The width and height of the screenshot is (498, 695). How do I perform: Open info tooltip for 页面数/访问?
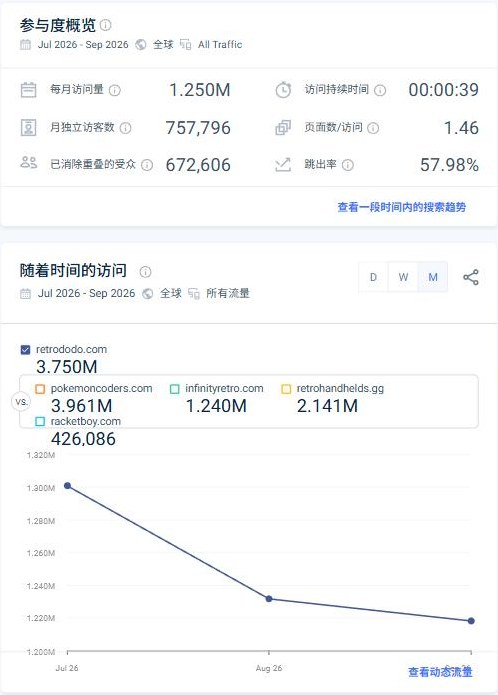[374, 128]
